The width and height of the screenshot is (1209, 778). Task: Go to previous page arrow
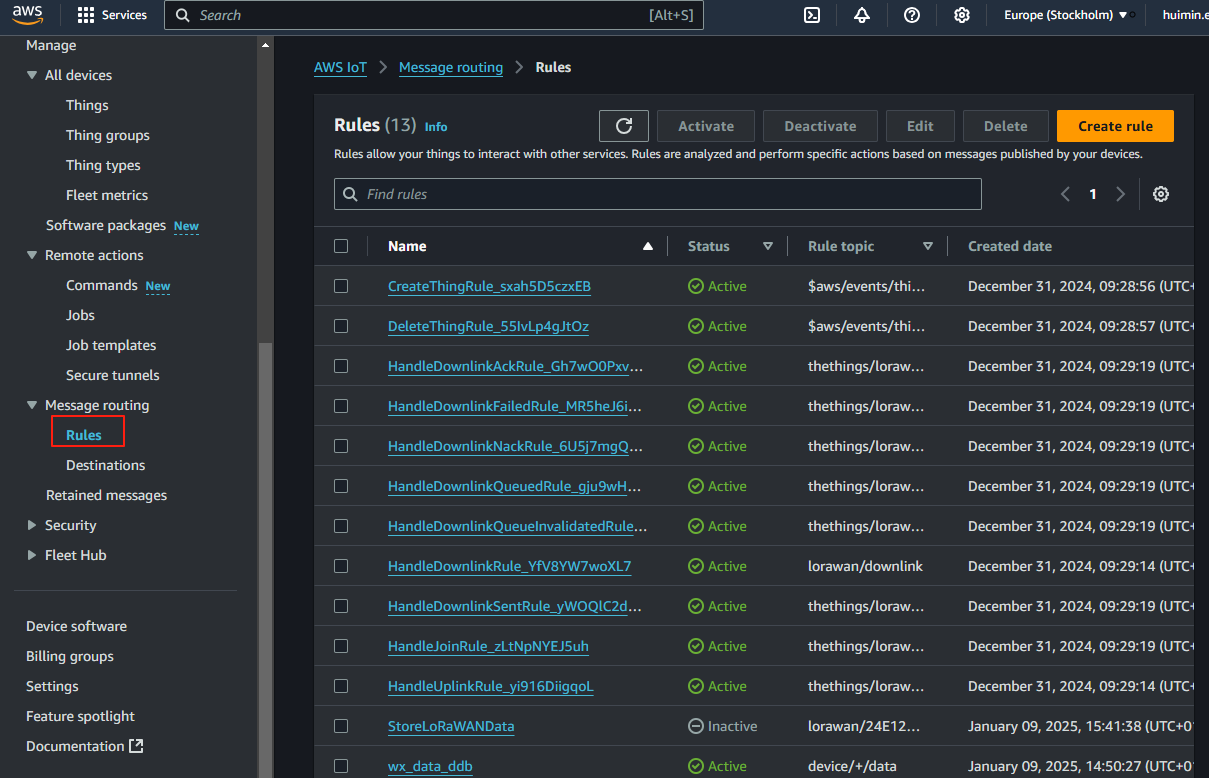(x=1065, y=194)
